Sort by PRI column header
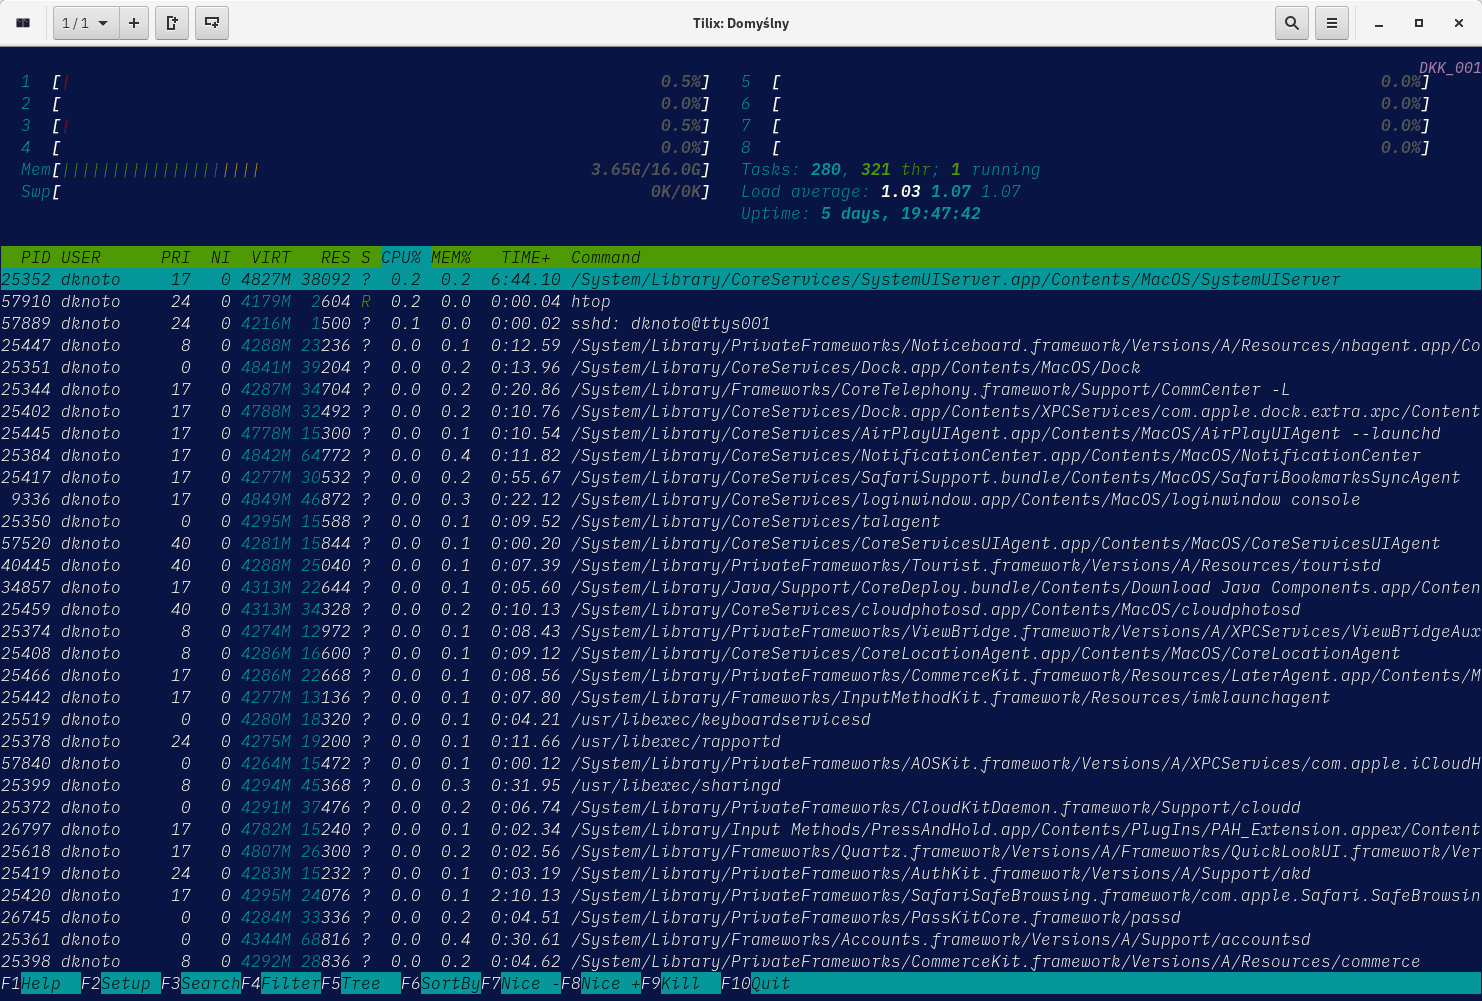 (176, 257)
